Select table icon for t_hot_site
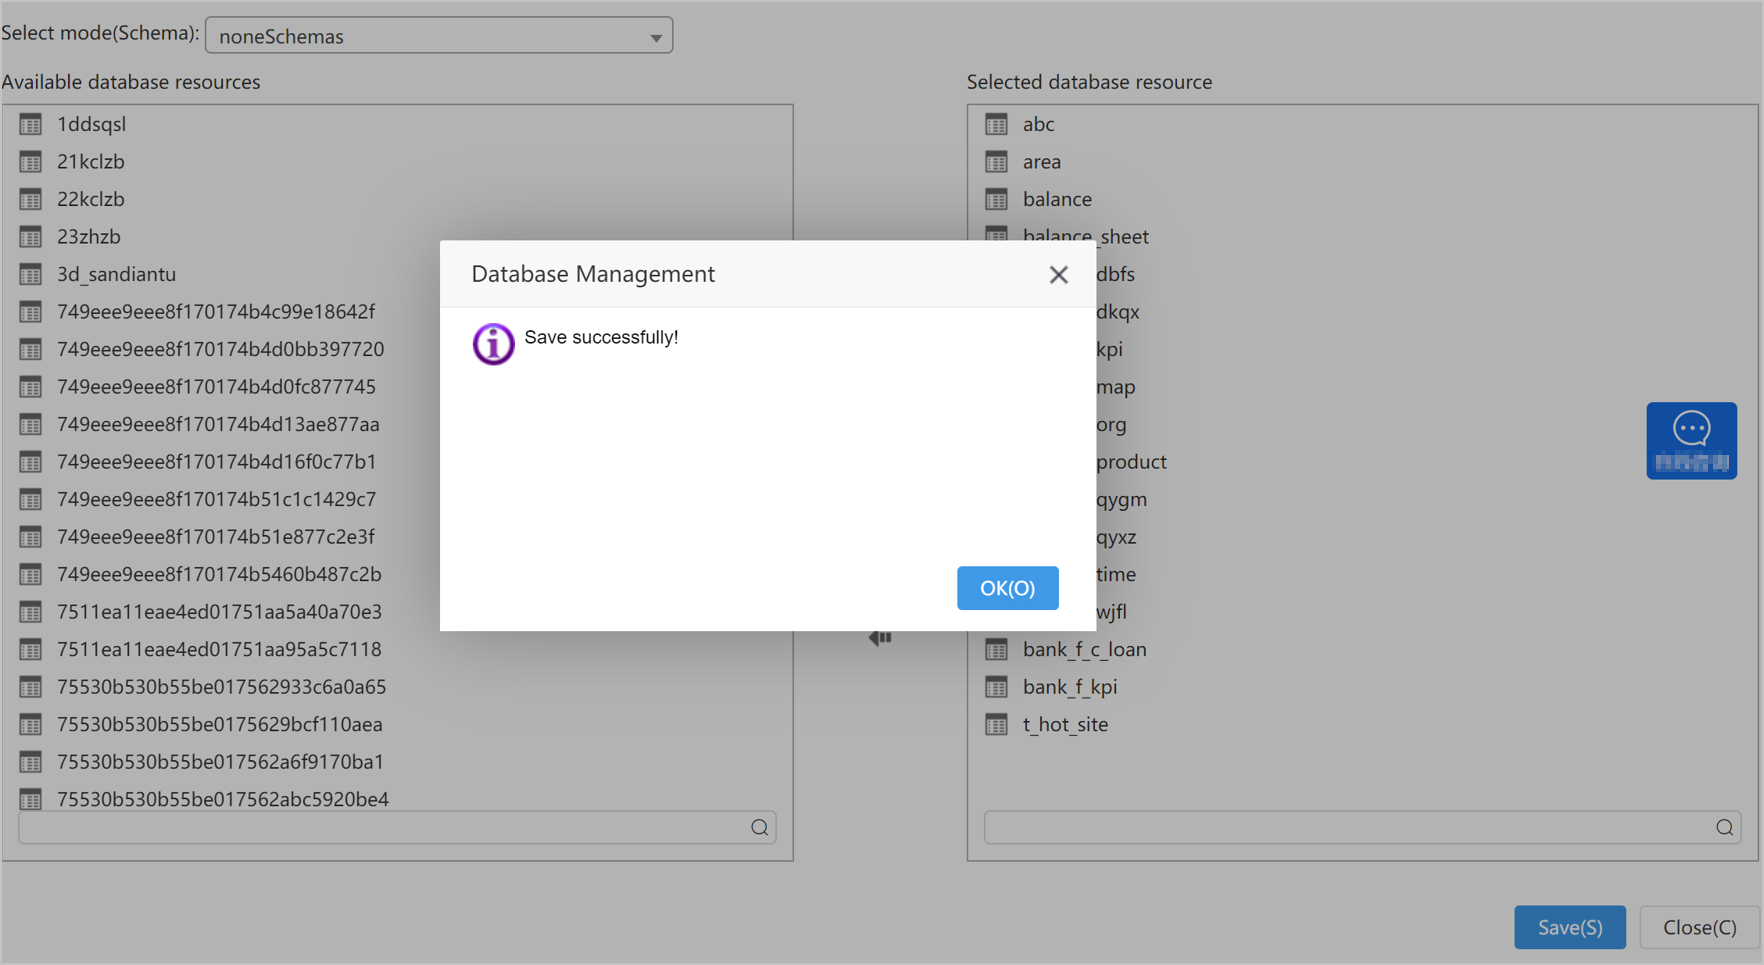This screenshot has height=965, width=1764. click(x=996, y=724)
